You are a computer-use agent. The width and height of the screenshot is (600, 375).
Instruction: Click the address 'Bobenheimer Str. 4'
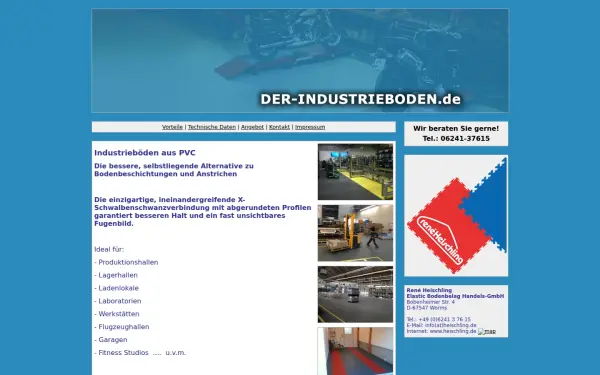(x=430, y=302)
